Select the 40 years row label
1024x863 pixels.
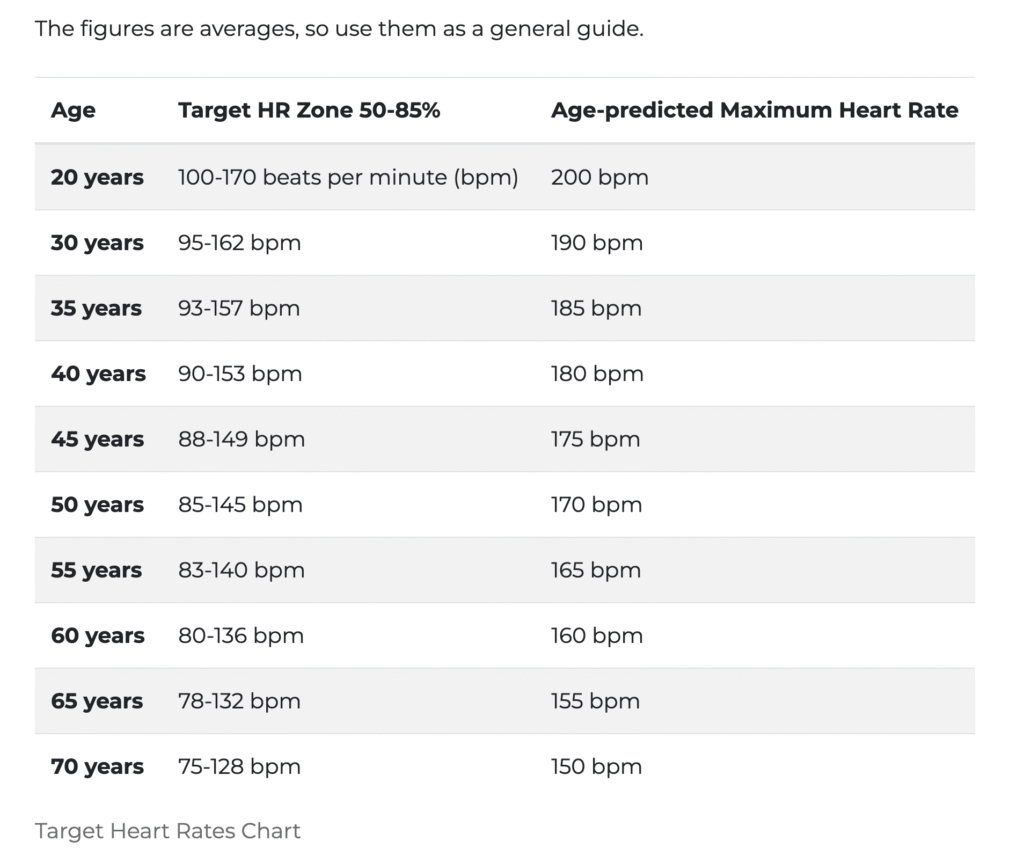coord(98,373)
